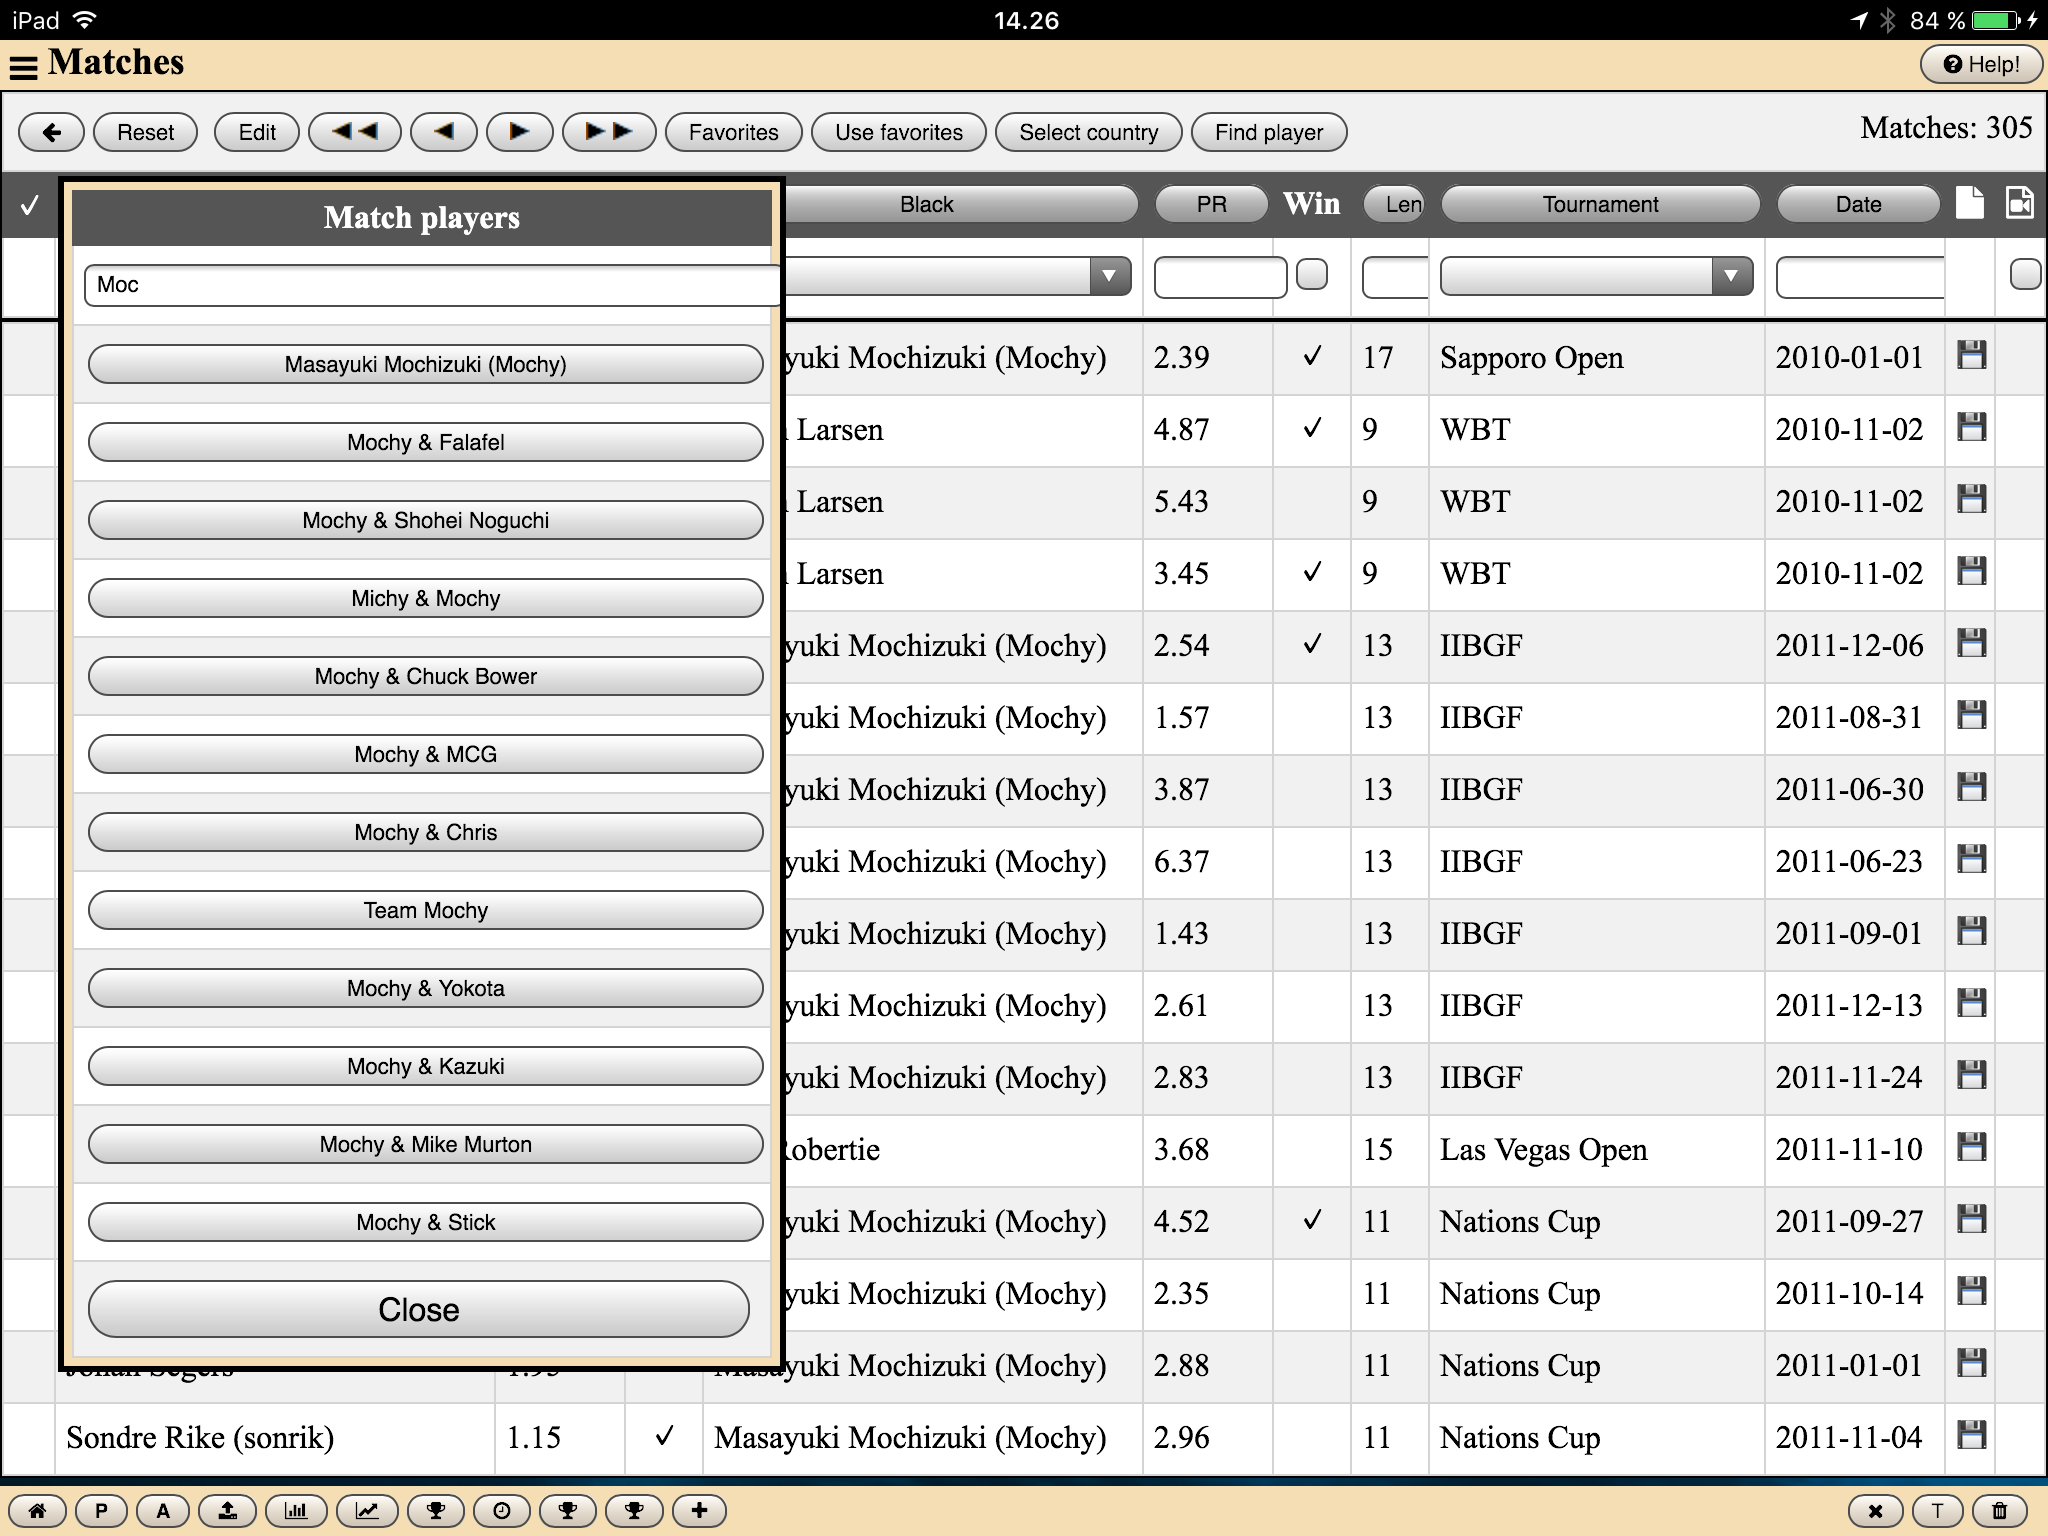
Task: Open the Help! button
Action: 1981,64
